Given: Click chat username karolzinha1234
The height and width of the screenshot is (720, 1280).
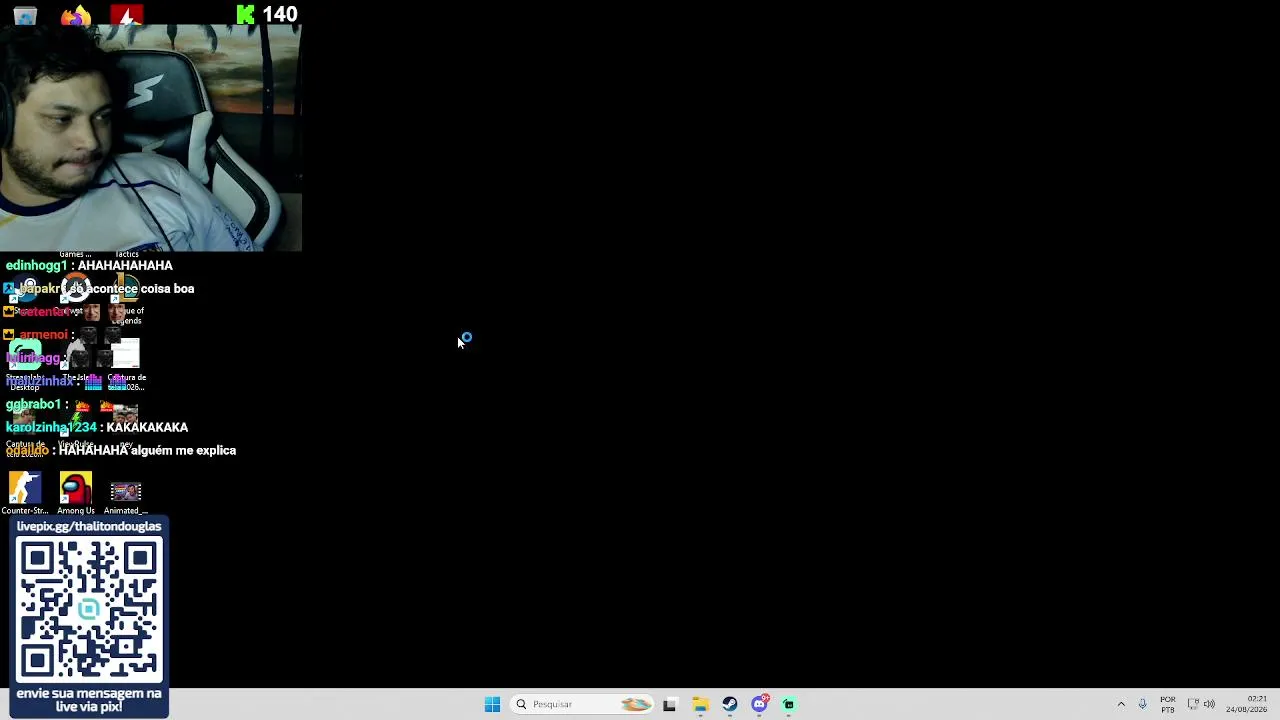Looking at the screenshot, I should point(51,427).
